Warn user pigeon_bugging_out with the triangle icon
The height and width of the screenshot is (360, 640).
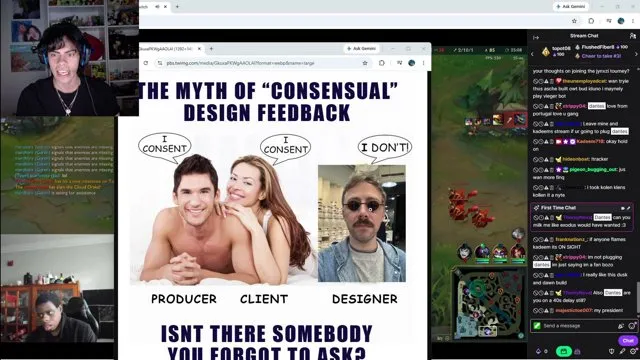point(546,169)
